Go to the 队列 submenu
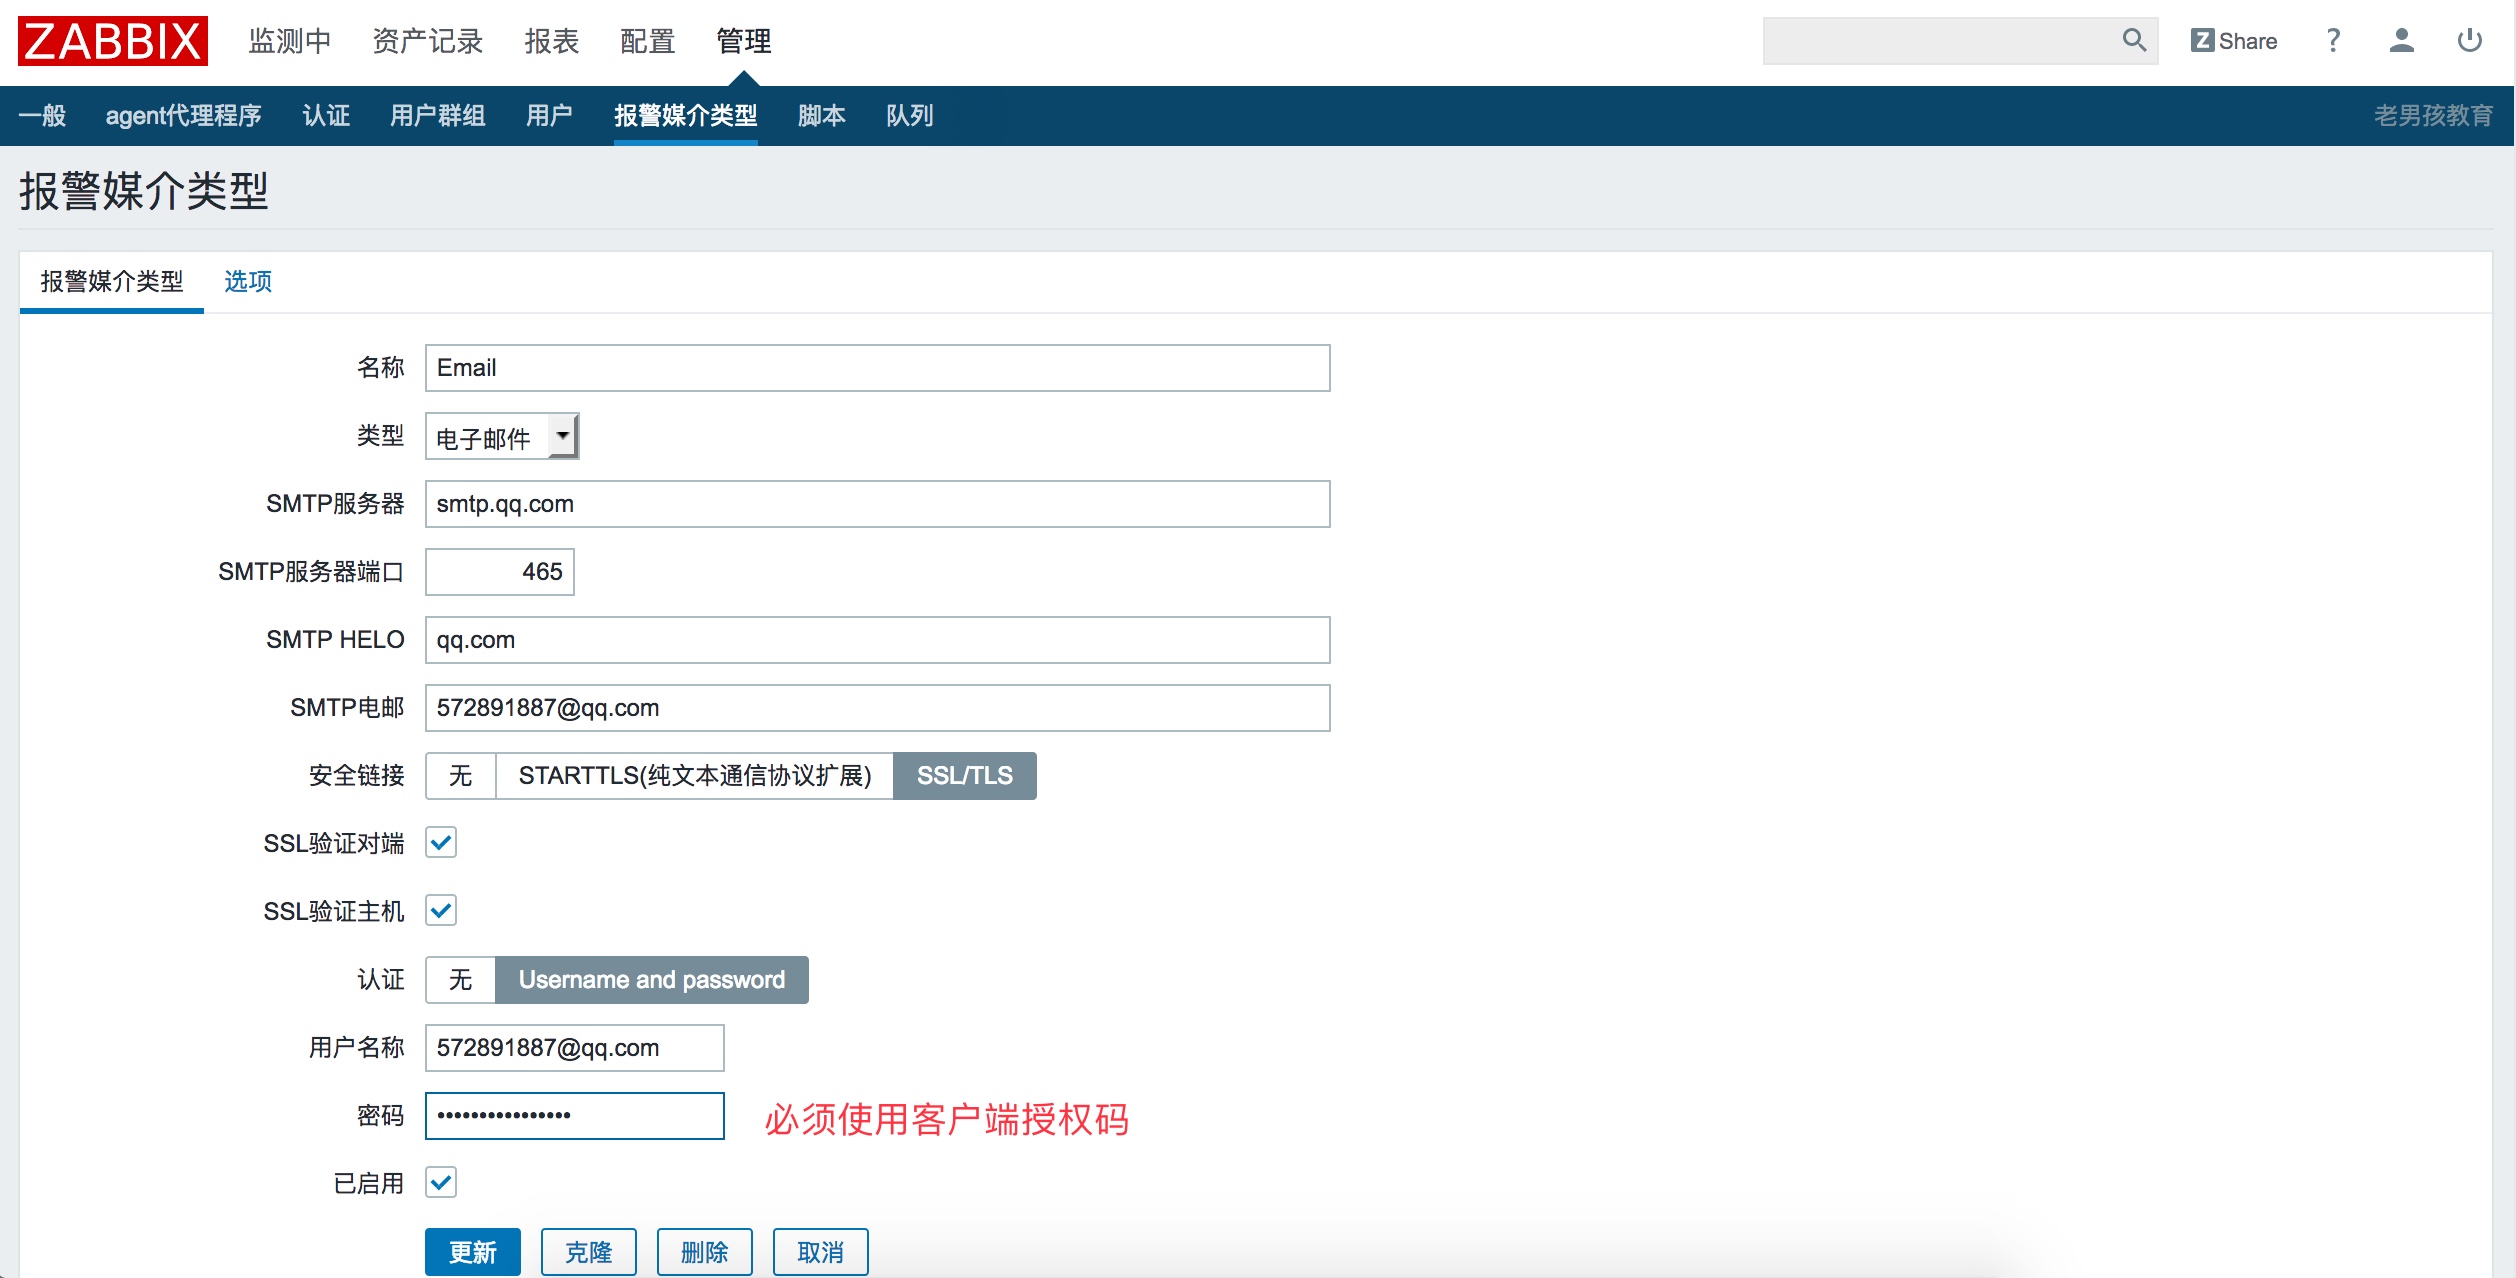 (x=910, y=116)
